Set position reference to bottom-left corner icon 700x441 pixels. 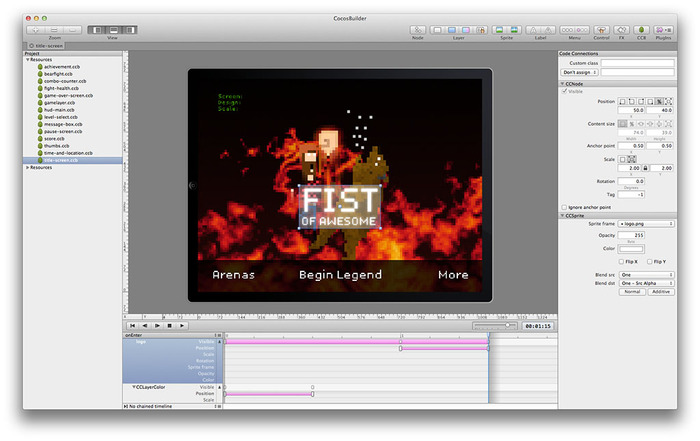pos(622,102)
